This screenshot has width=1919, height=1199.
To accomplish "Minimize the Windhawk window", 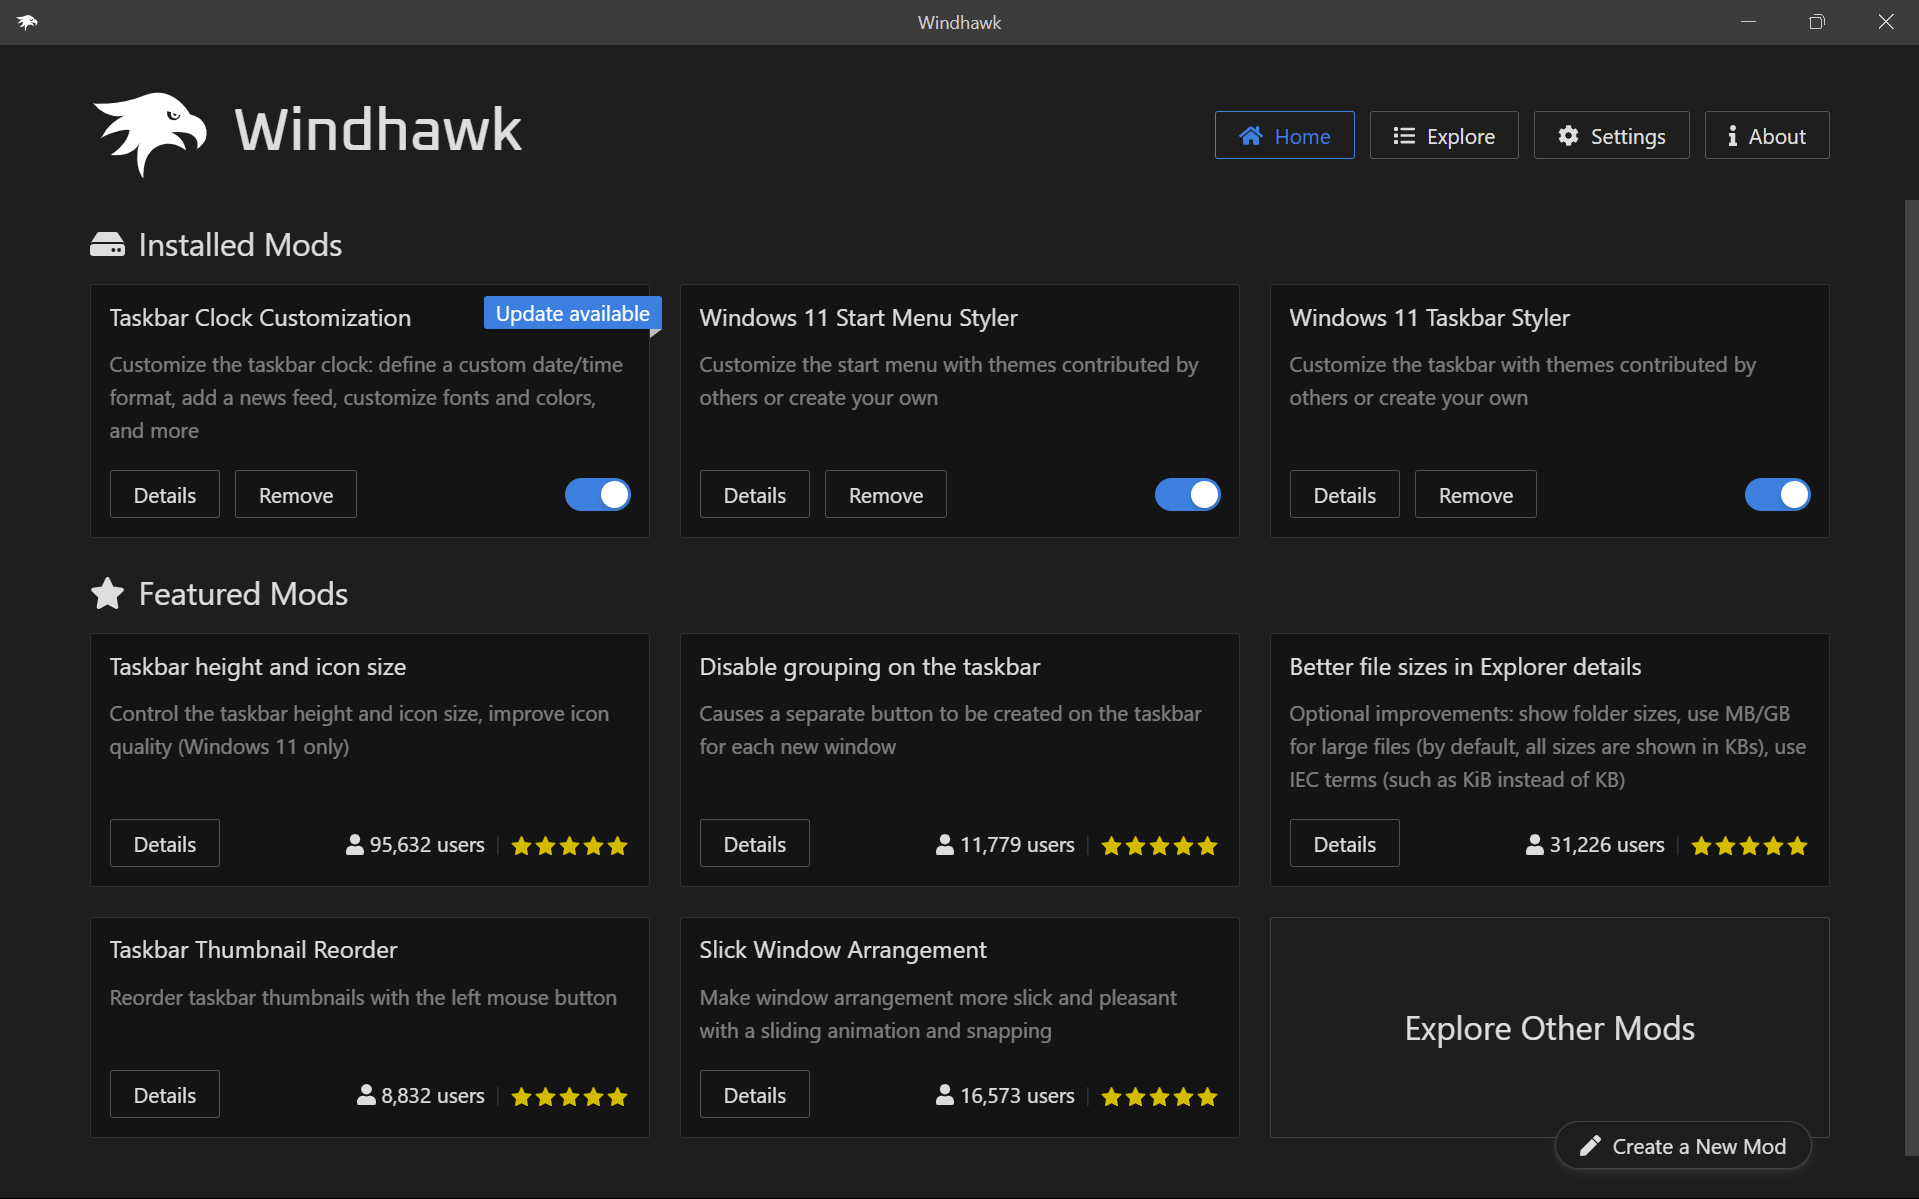I will 1748,22.
